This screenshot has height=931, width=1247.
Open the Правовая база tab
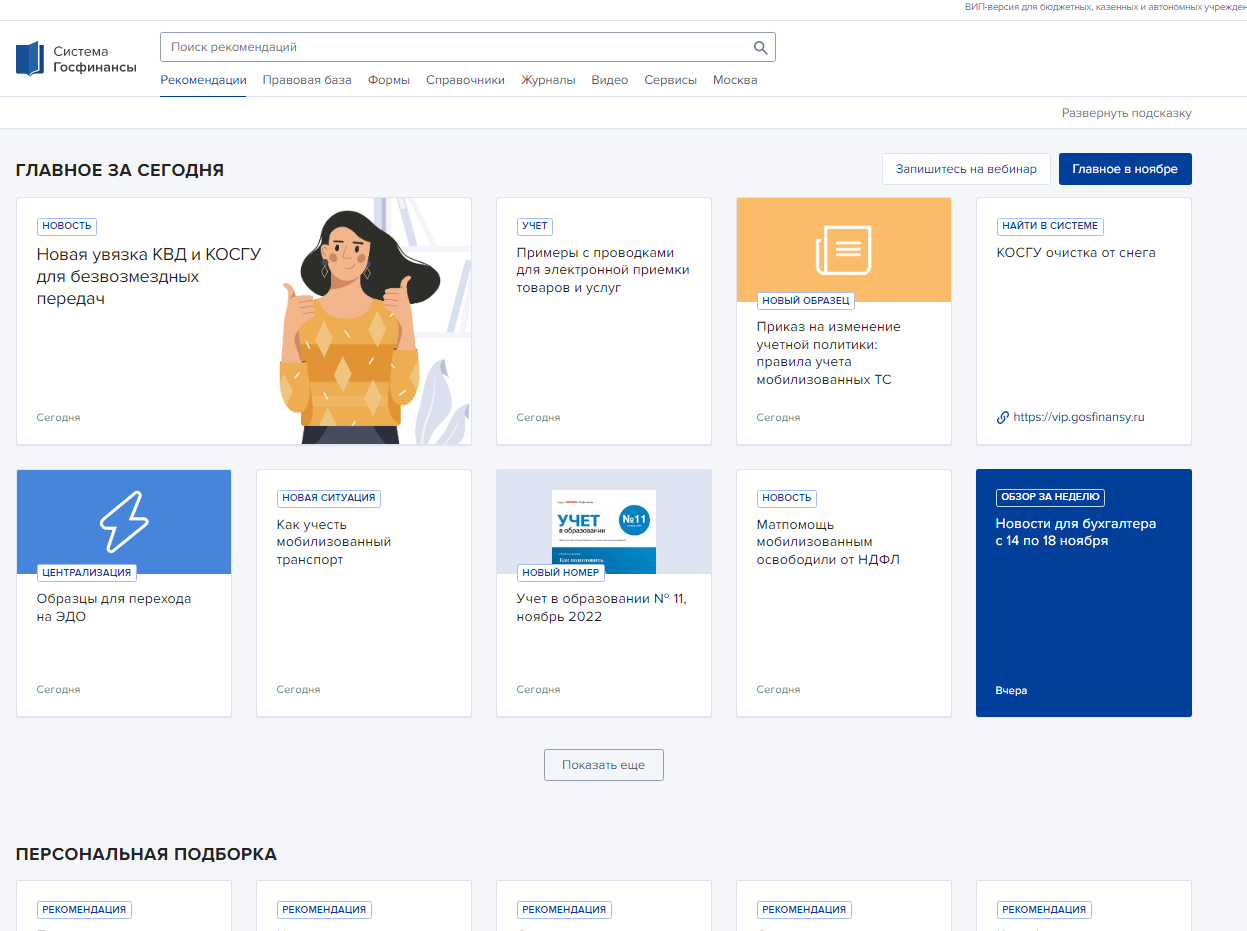pos(307,80)
